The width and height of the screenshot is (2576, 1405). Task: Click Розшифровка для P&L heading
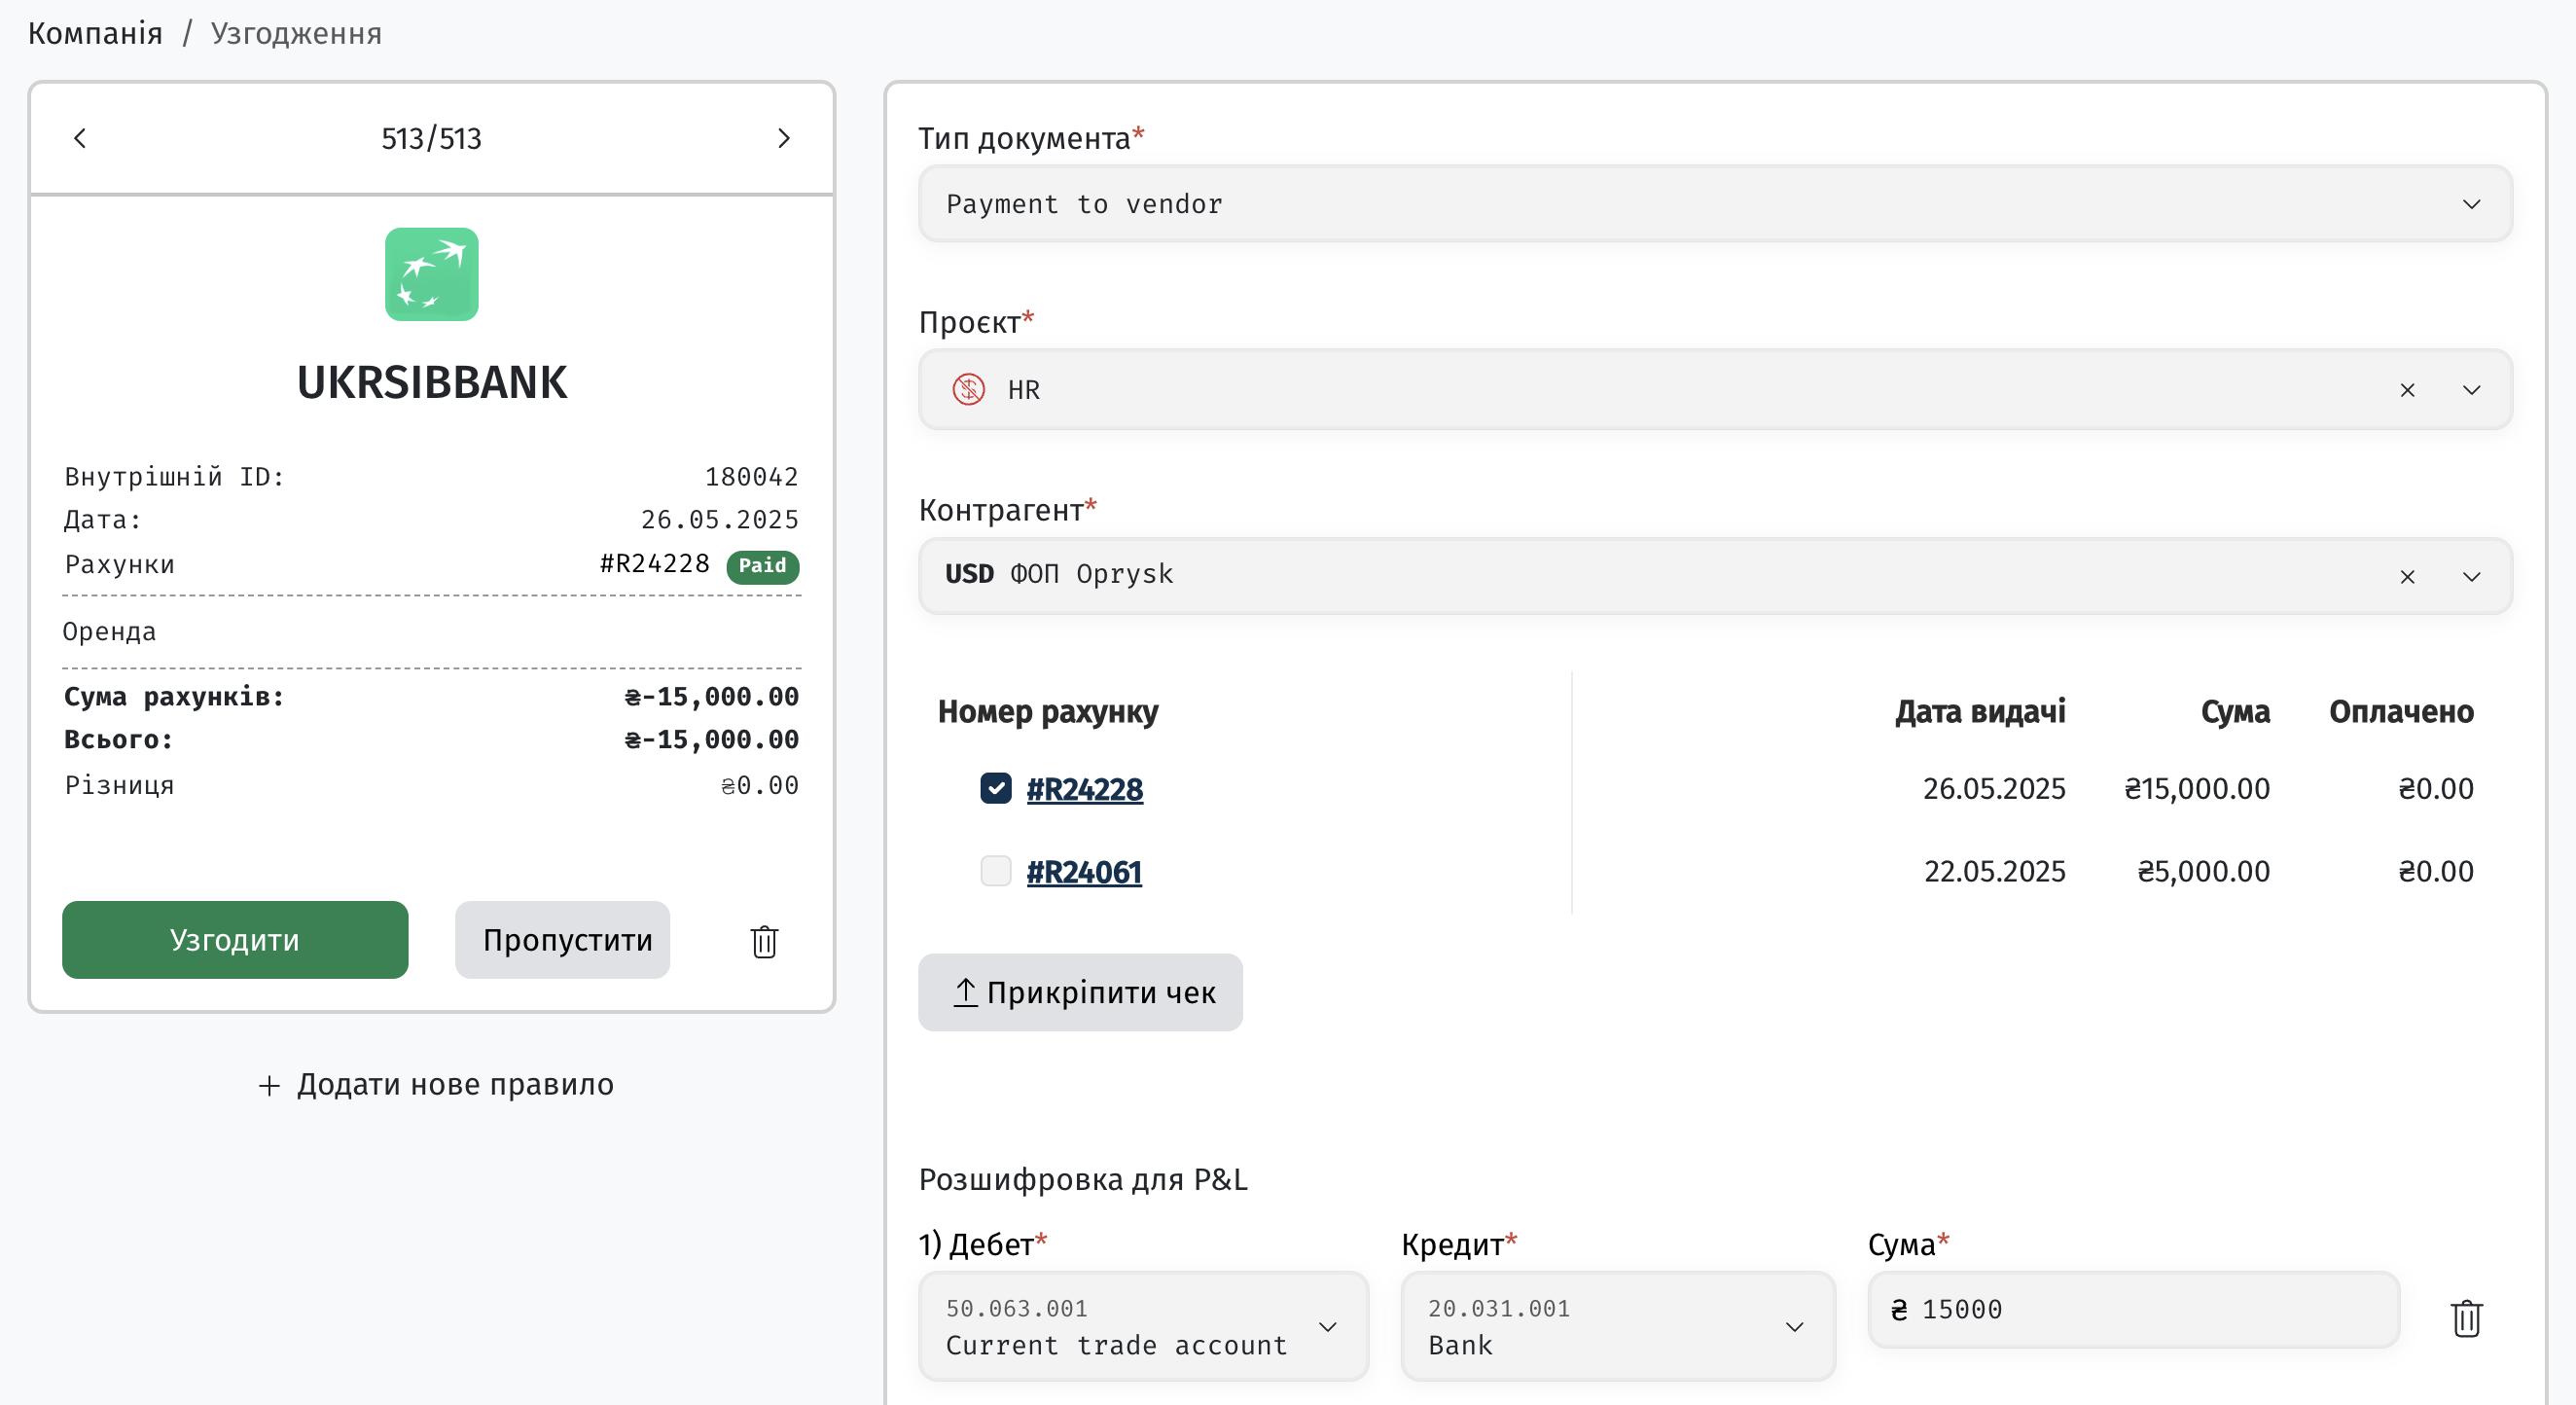(x=1083, y=1180)
